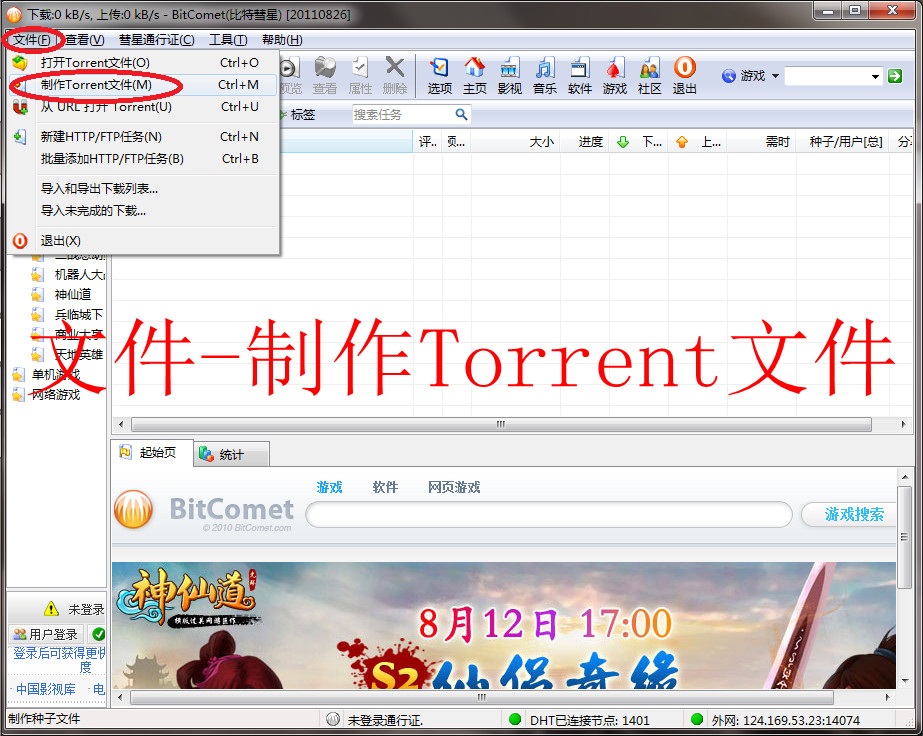Click the DHT green status light
This screenshot has height=736, width=923.
[x=515, y=719]
